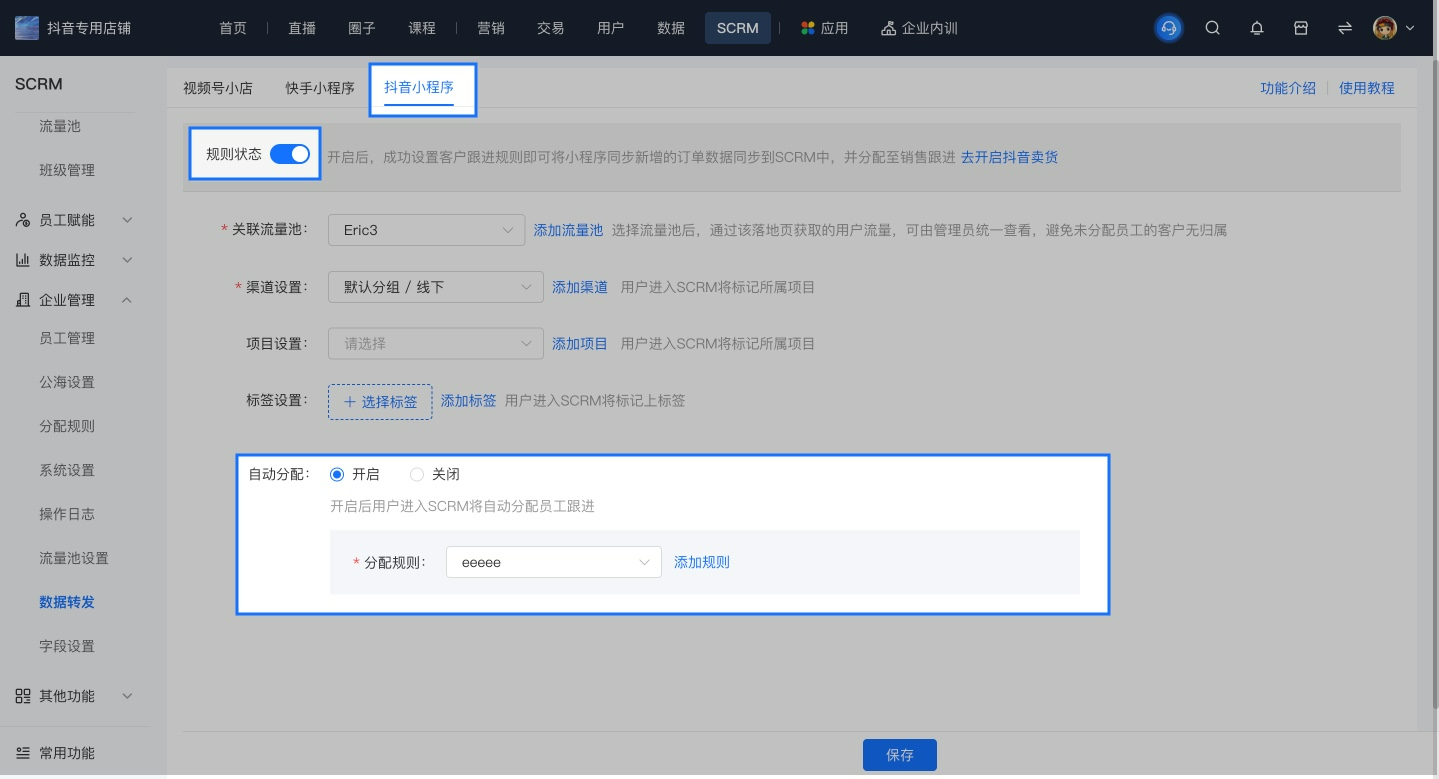Viewport: 1439px width, 779px height.
Task: Click the 数据监控 chart icon
Action: click(x=23, y=260)
